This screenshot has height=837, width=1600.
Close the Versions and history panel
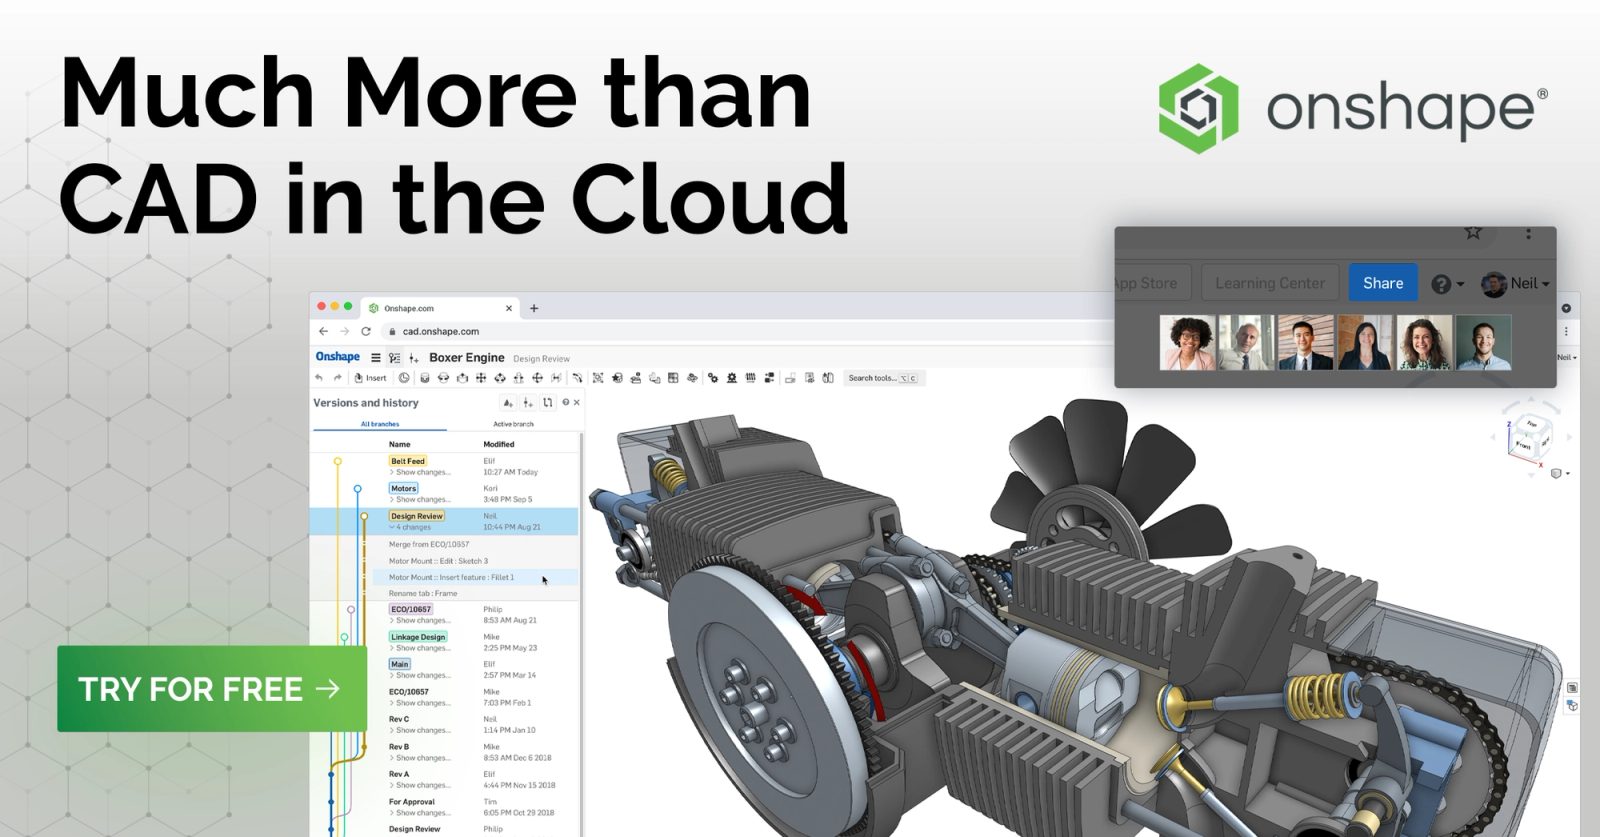point(577,403)
